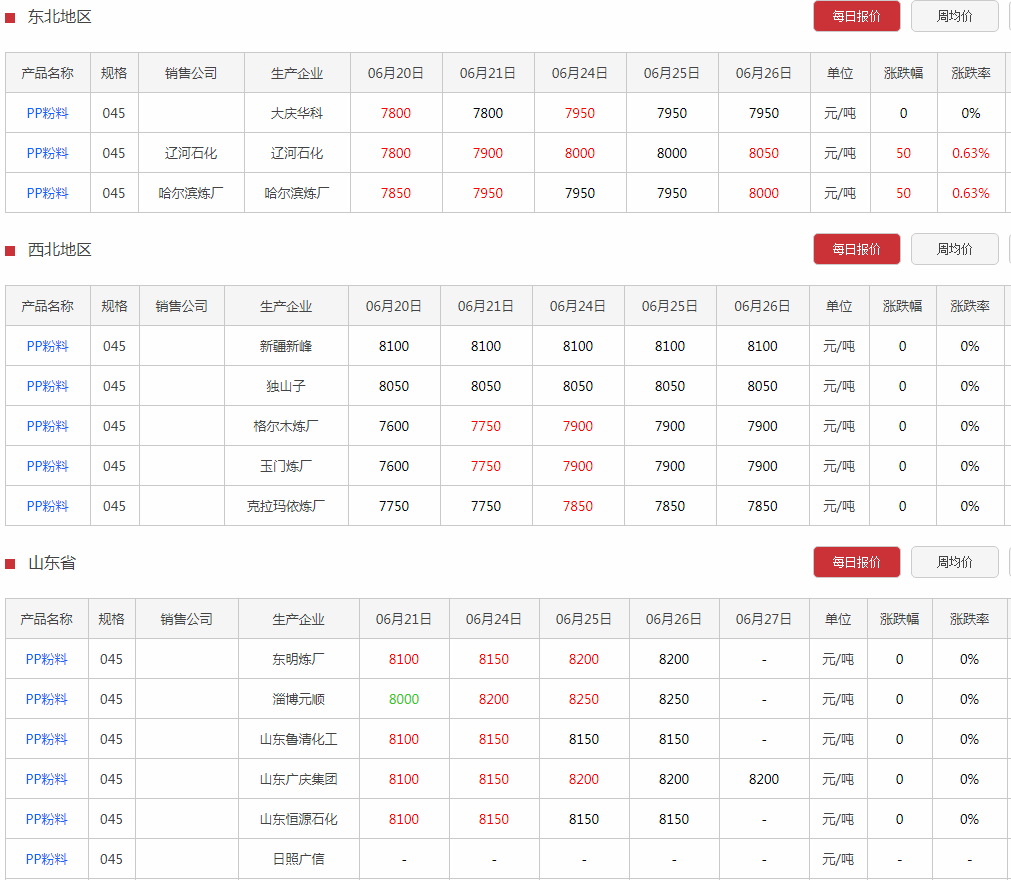Switch to 周均价 tab in 山东省 section

pyautogui.click(x=954, y=562)
